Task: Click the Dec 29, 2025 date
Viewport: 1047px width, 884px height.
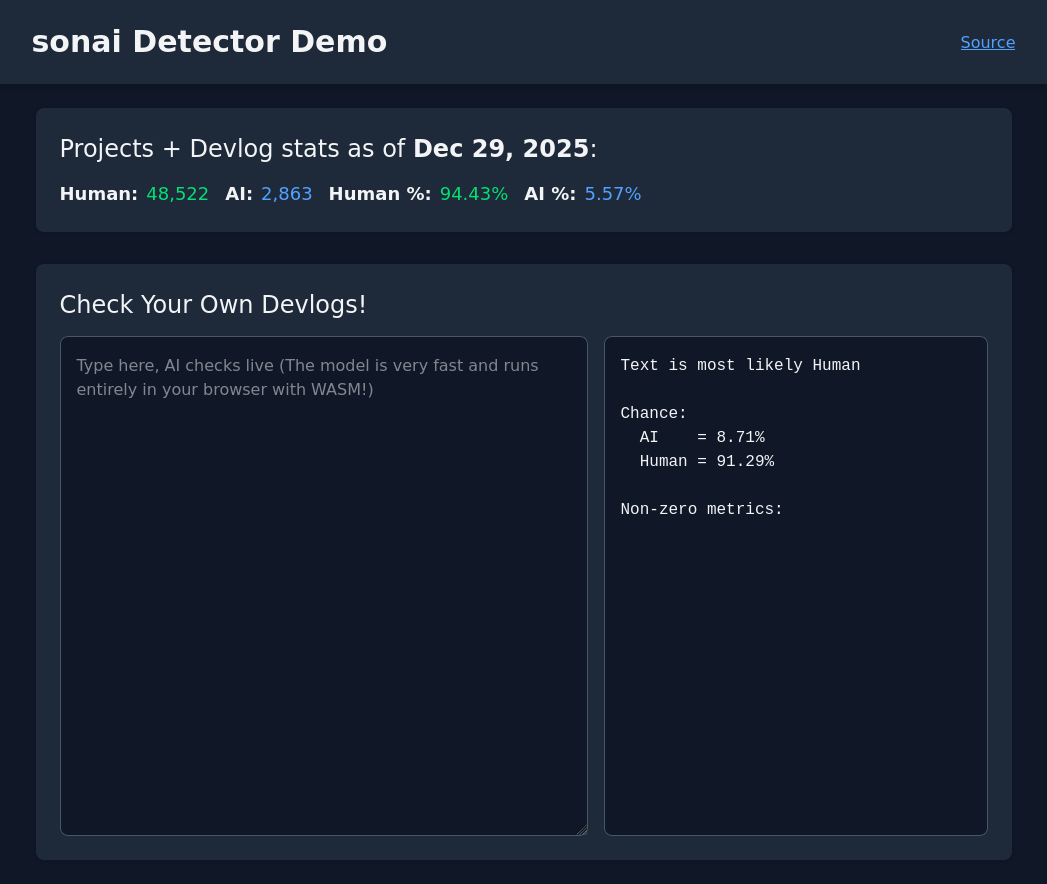Action: coord(500,149)
